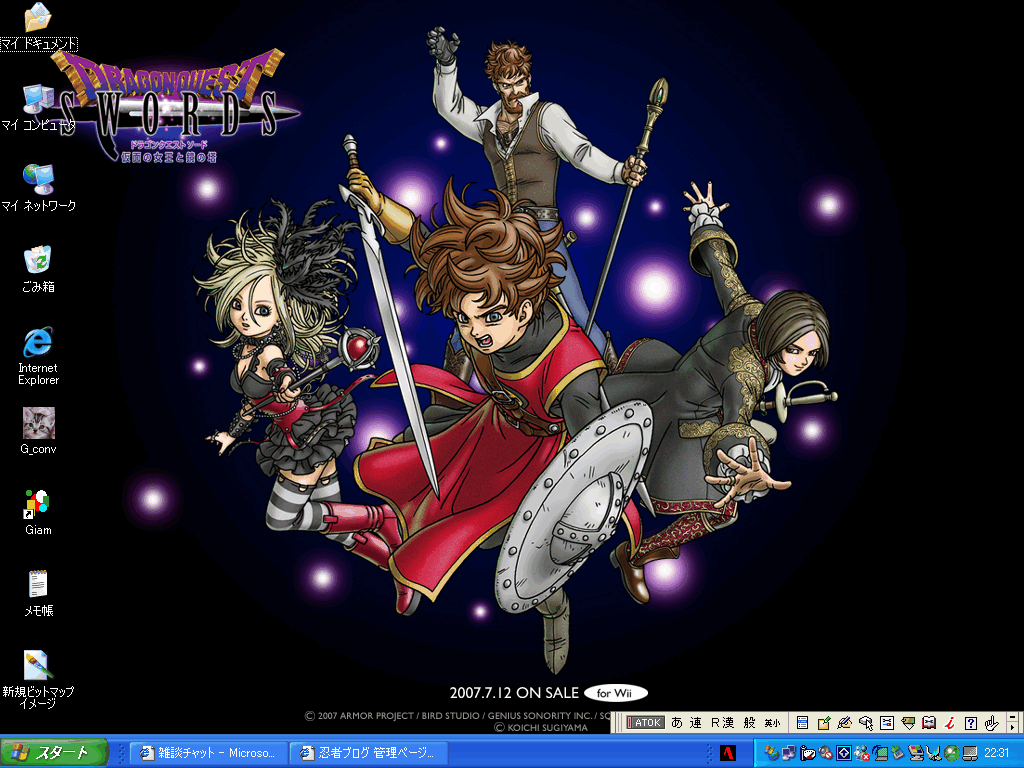Click the green globe tray icon

[x=951, y=754]
